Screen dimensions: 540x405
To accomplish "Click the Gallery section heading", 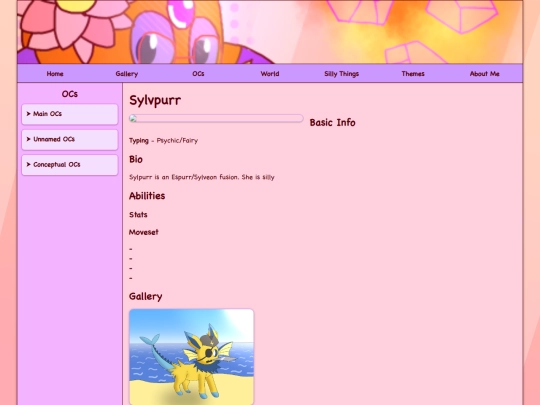I will click(145, 297).
